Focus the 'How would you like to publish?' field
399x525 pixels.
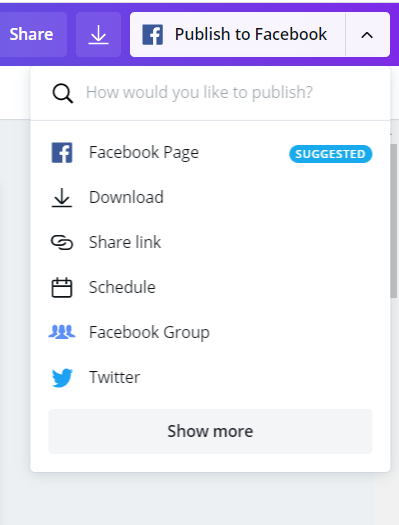(210, 93)
